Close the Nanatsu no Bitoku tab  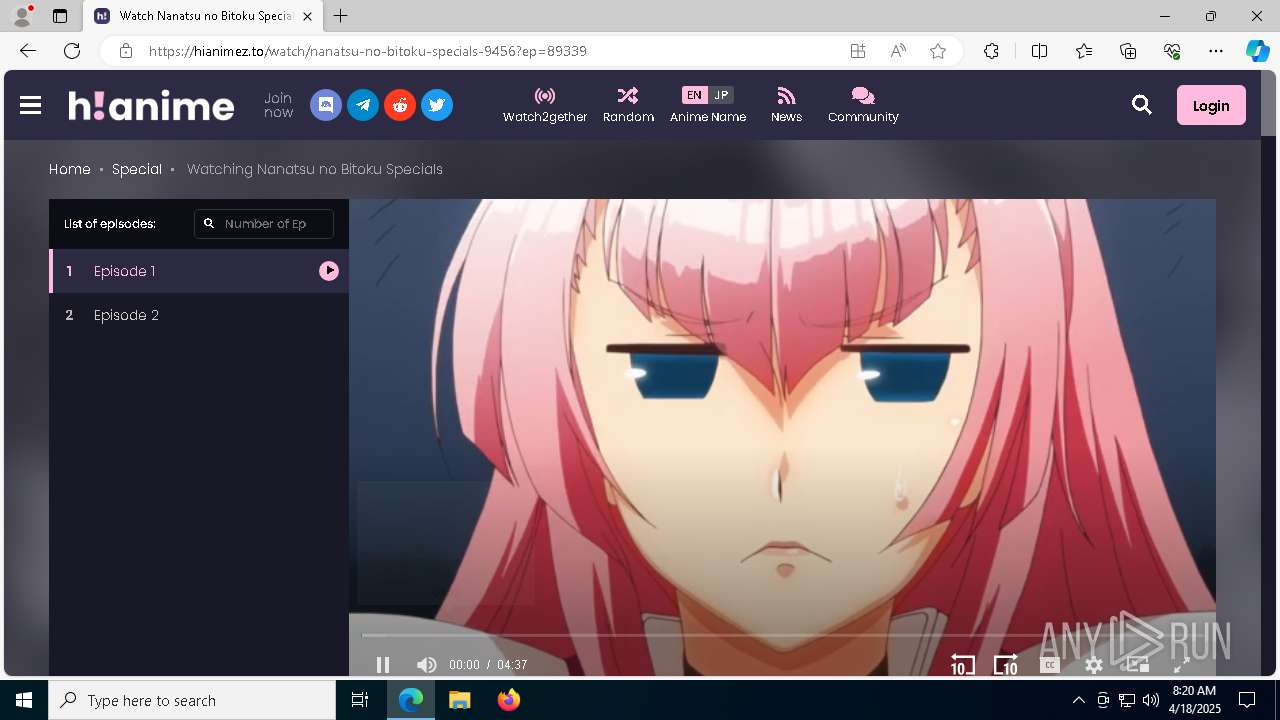pos(307,16)
